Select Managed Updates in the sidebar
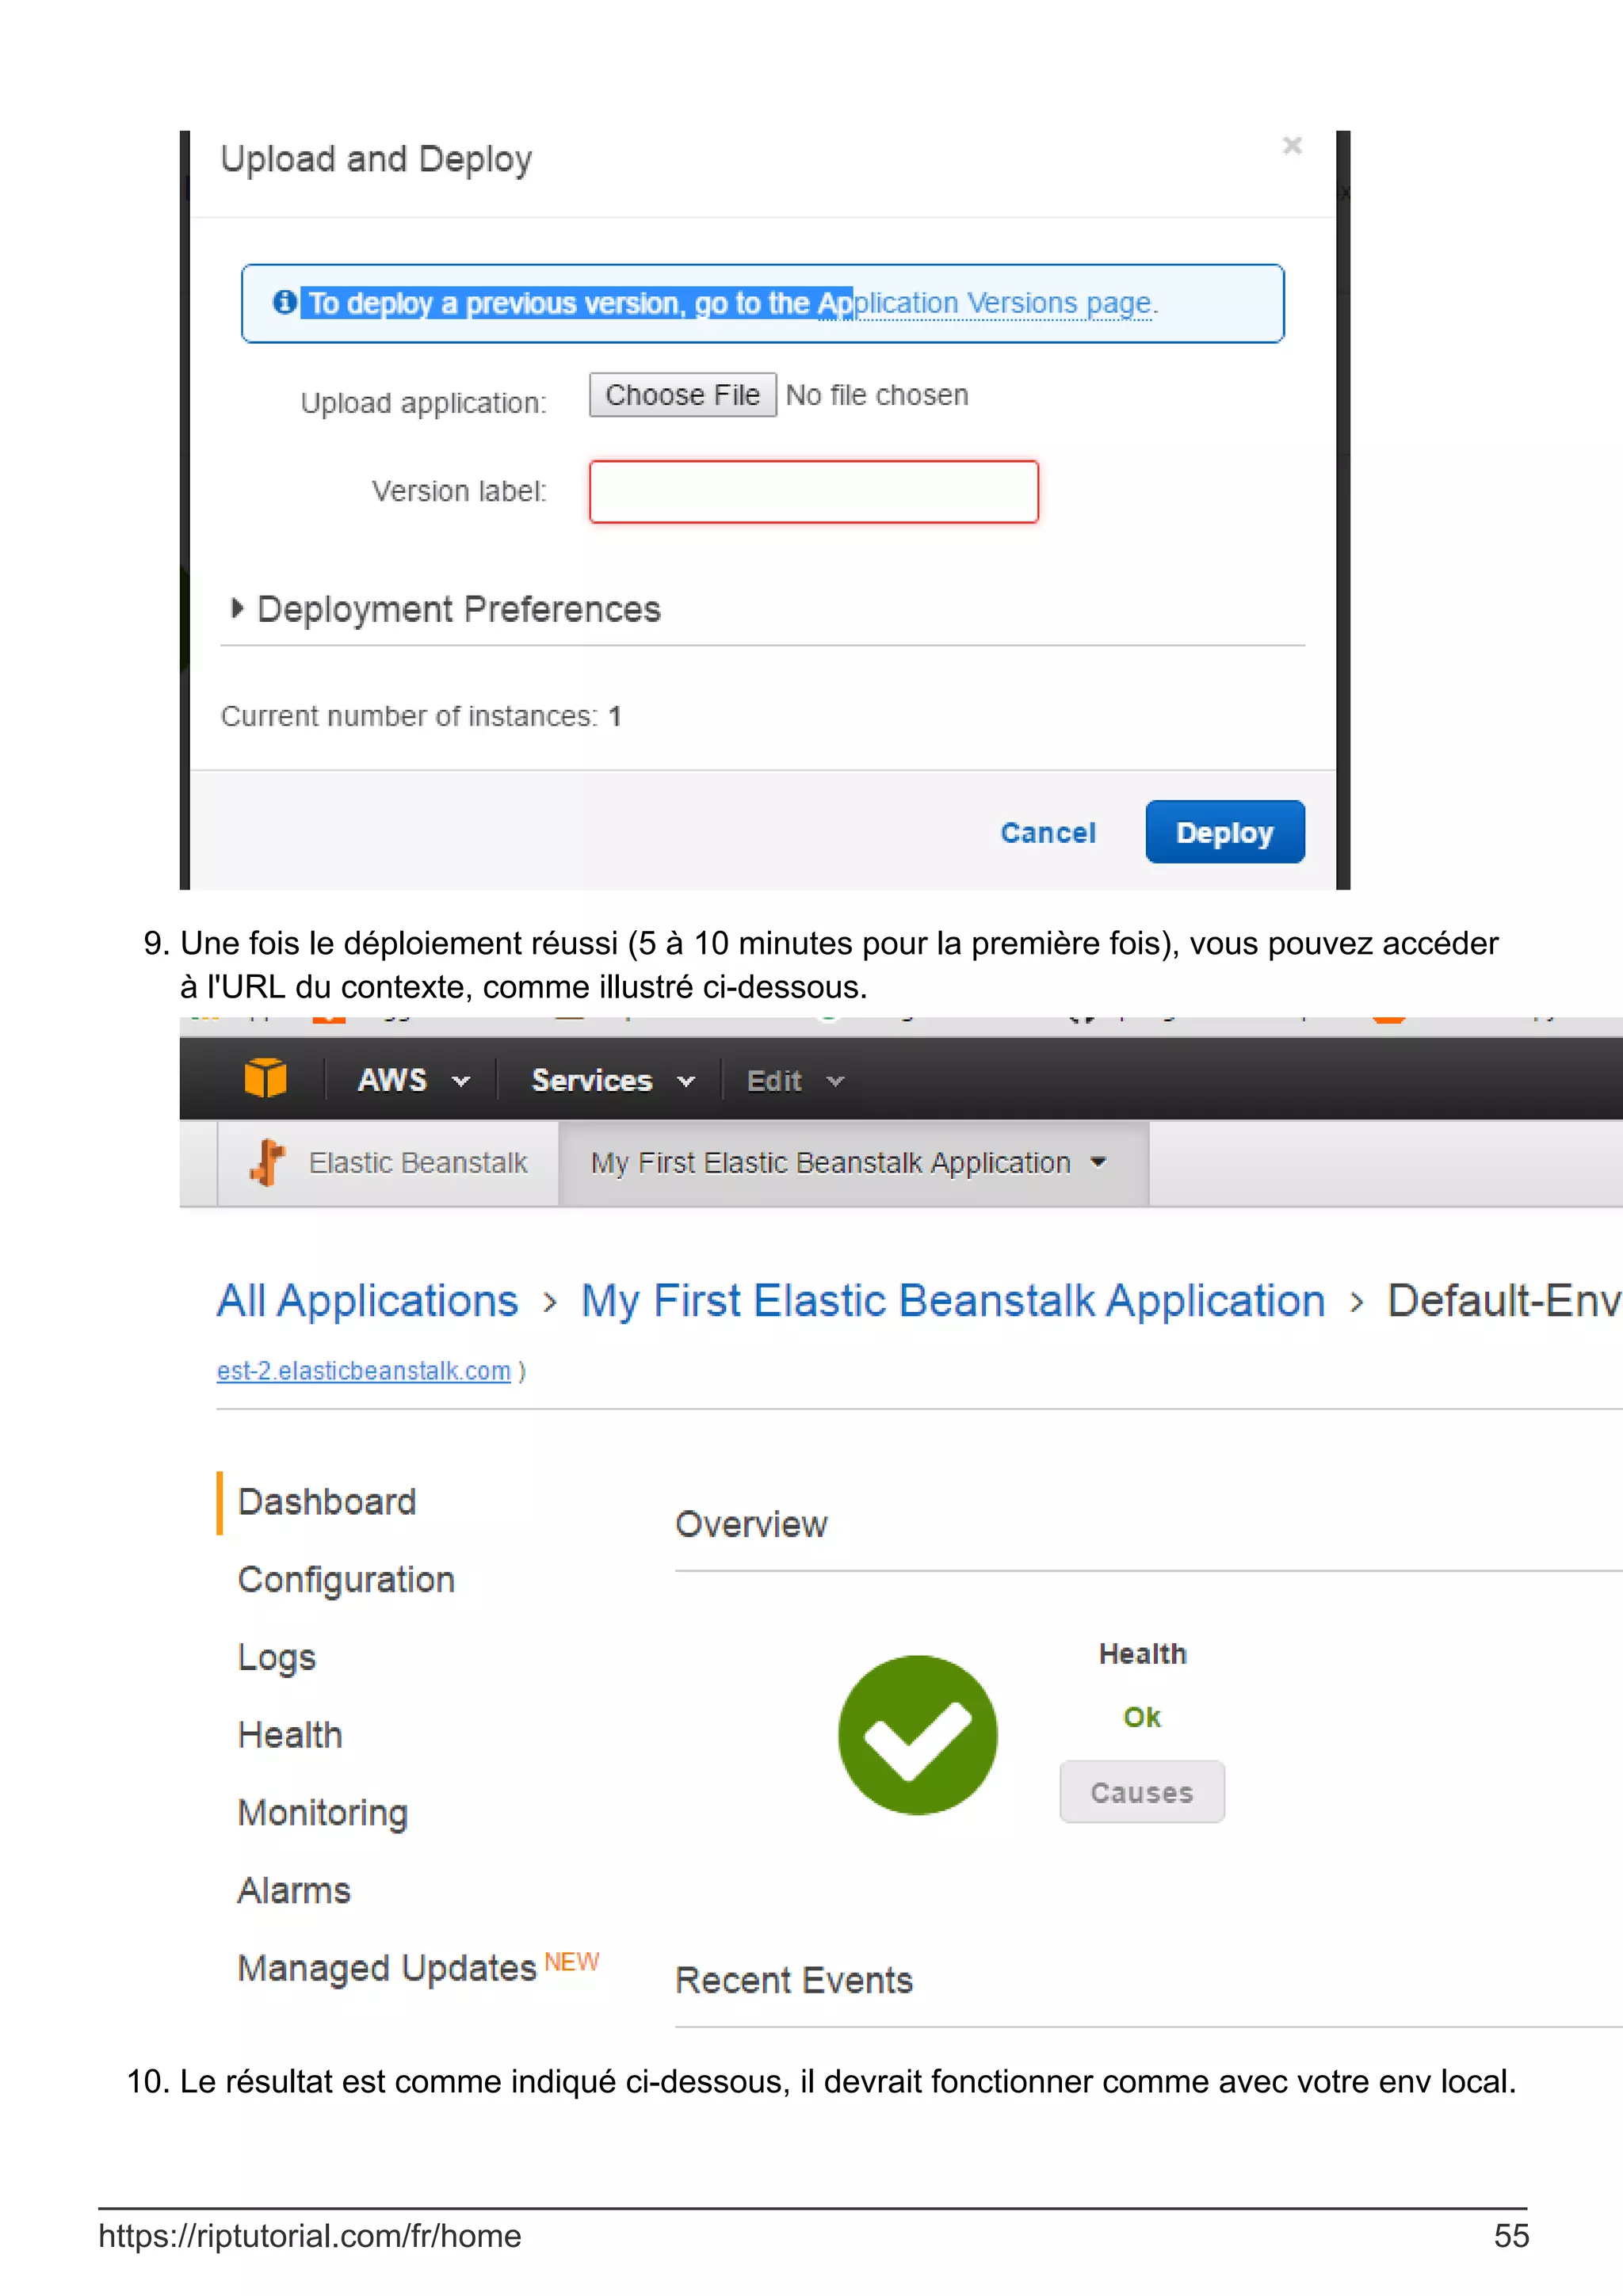This screenshot has height=2296, width=1623. pyautogui.click(x=387, y=1968)
